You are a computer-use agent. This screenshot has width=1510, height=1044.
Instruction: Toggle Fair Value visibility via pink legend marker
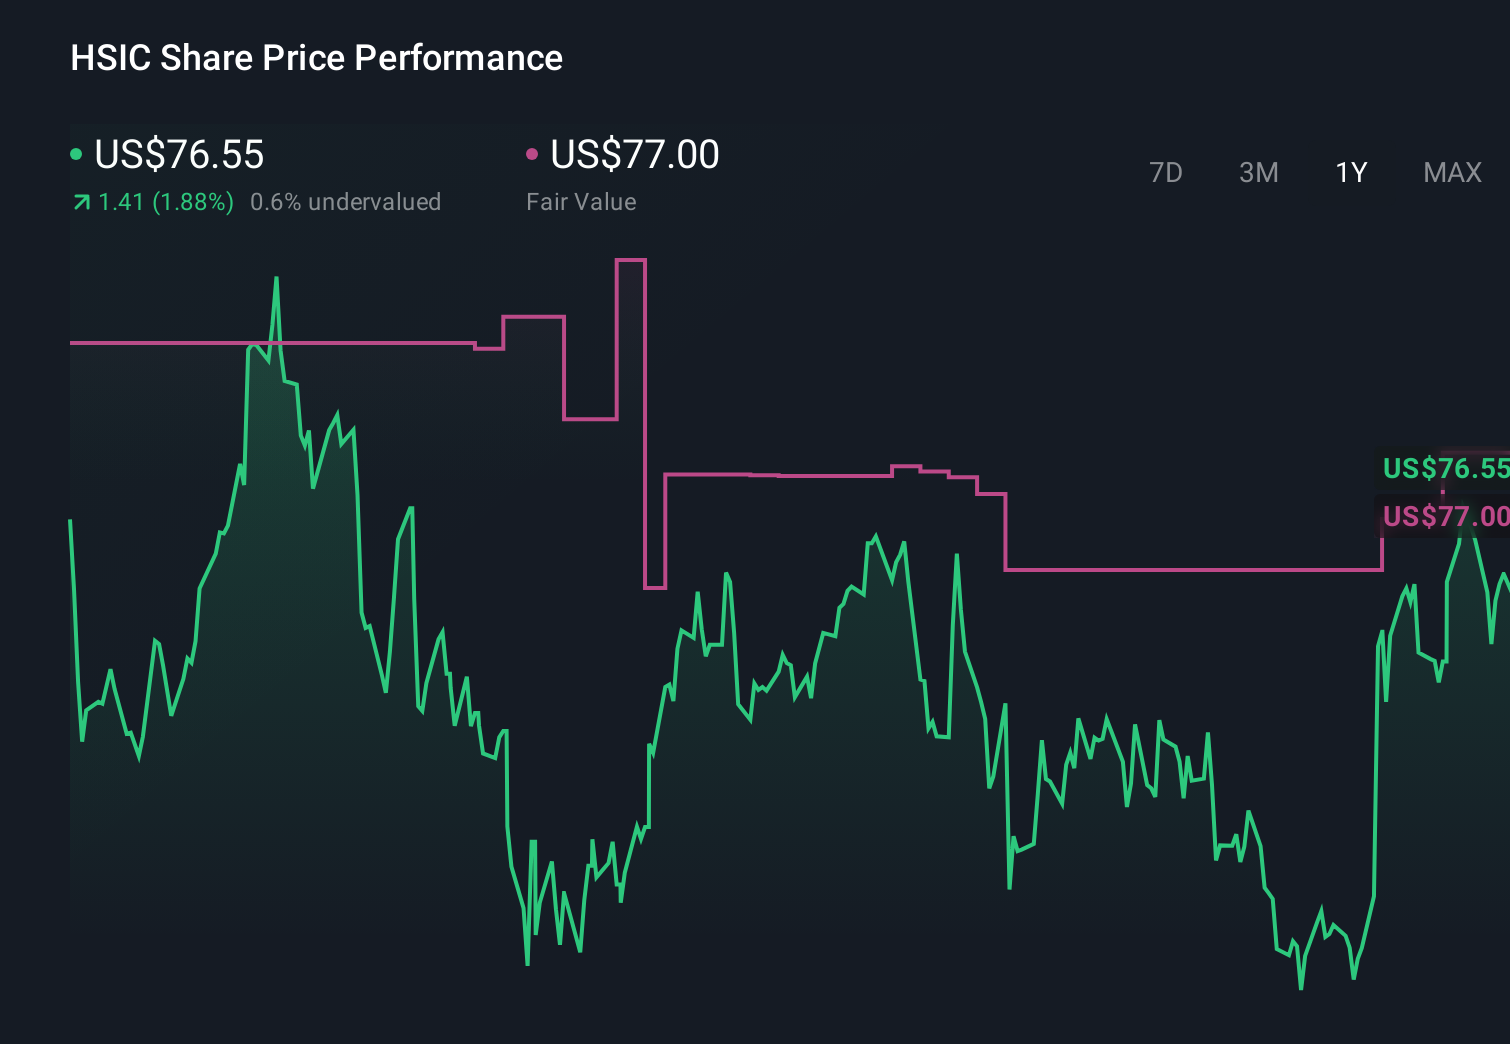pyautogui.click(x=533, y=153)
